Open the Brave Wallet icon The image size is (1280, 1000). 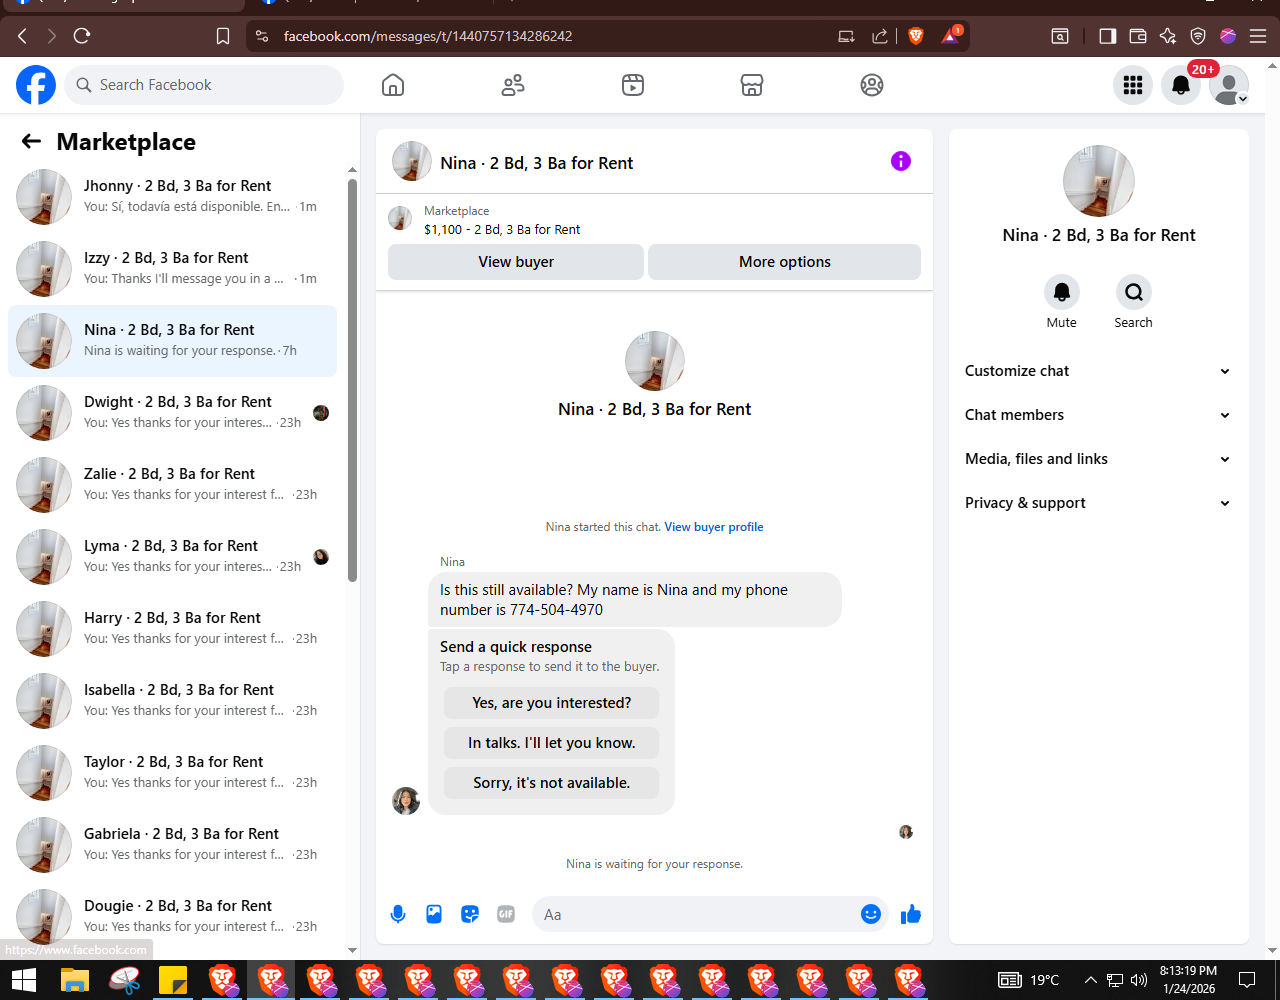tap(1138, 36)
